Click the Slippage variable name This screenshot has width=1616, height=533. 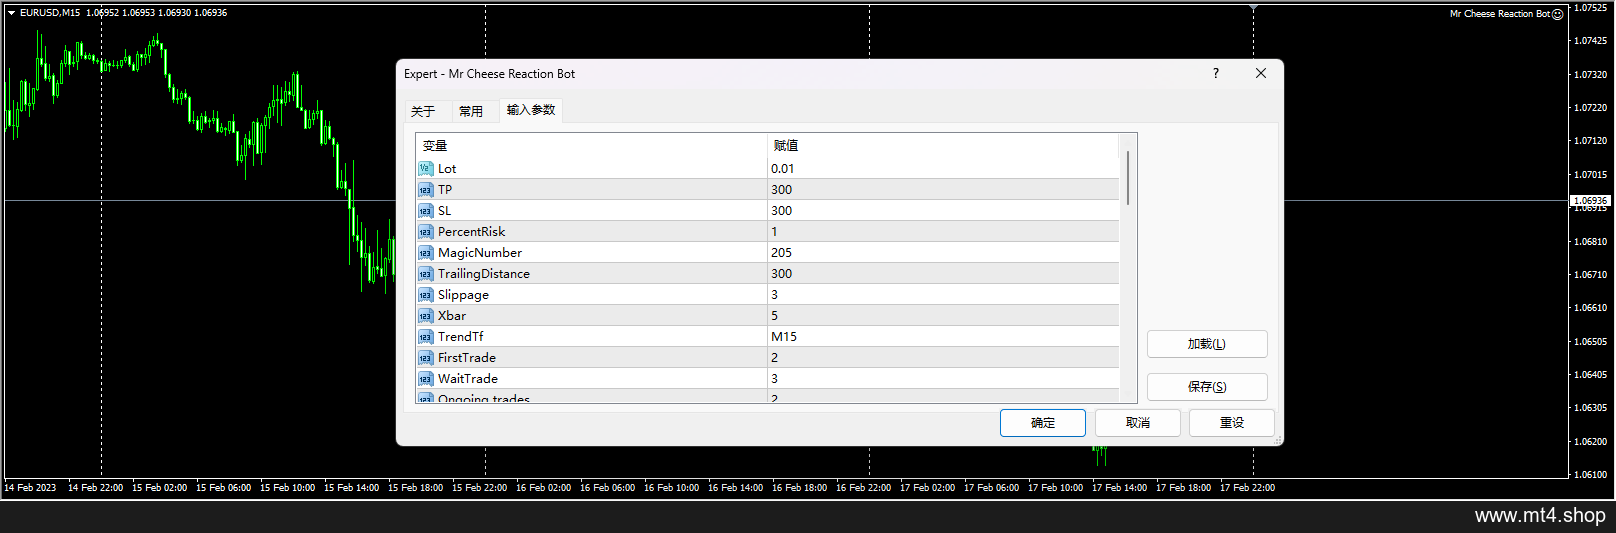464,295
